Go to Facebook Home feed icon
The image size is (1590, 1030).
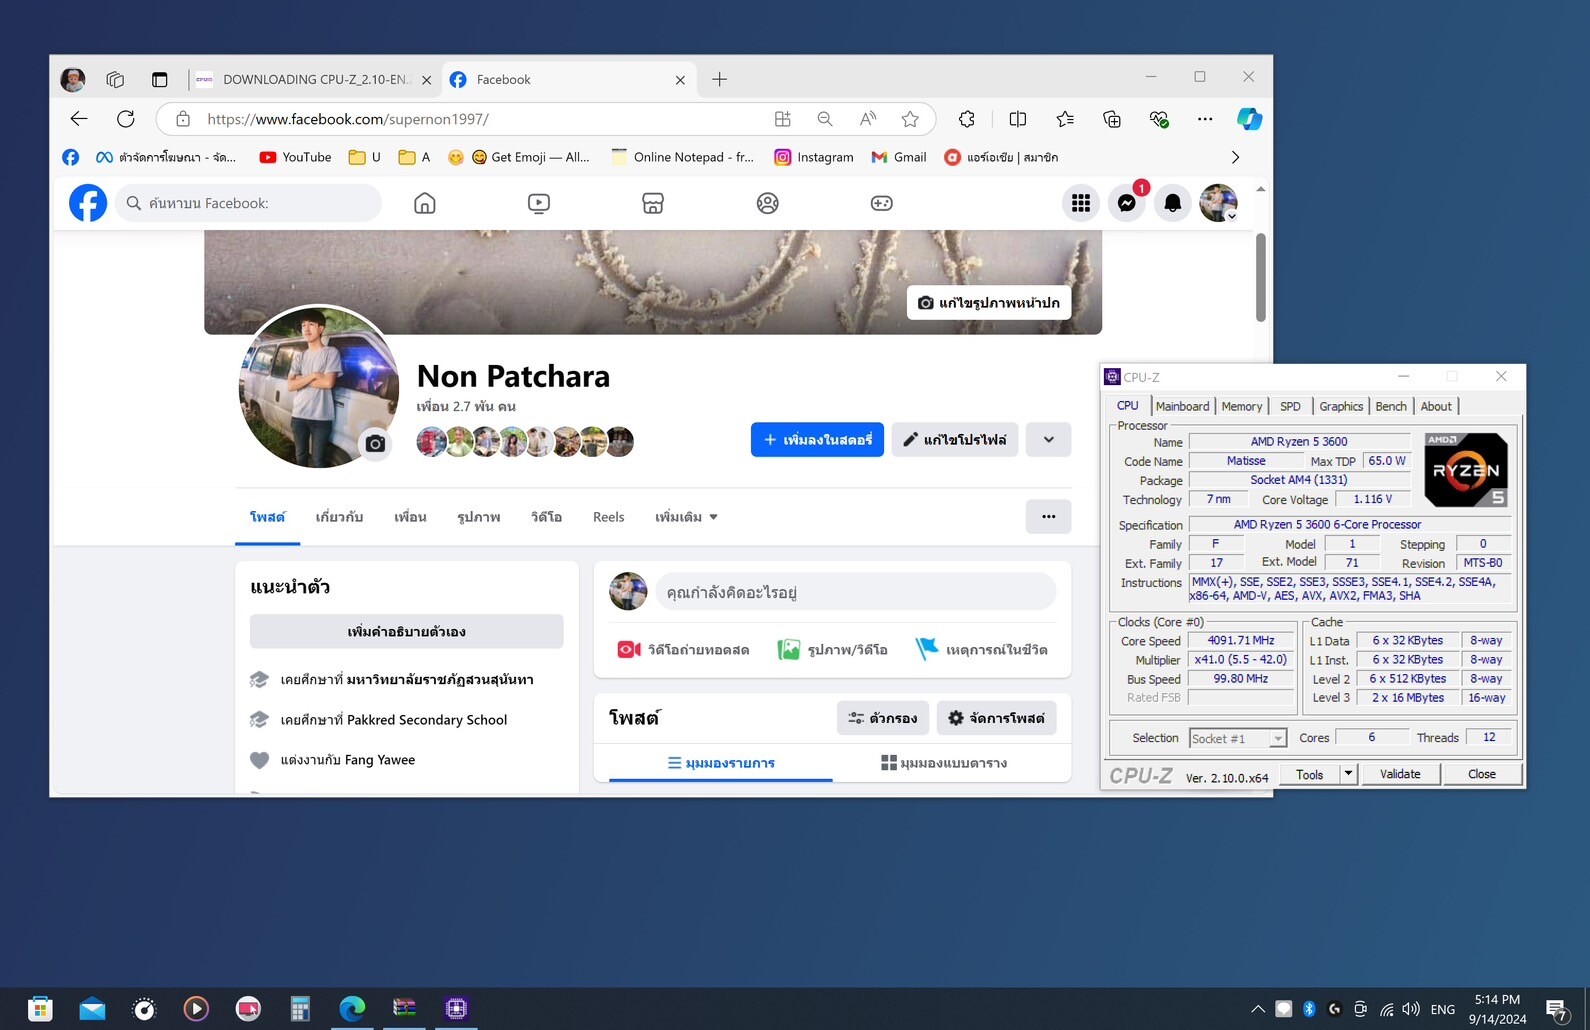425,203
